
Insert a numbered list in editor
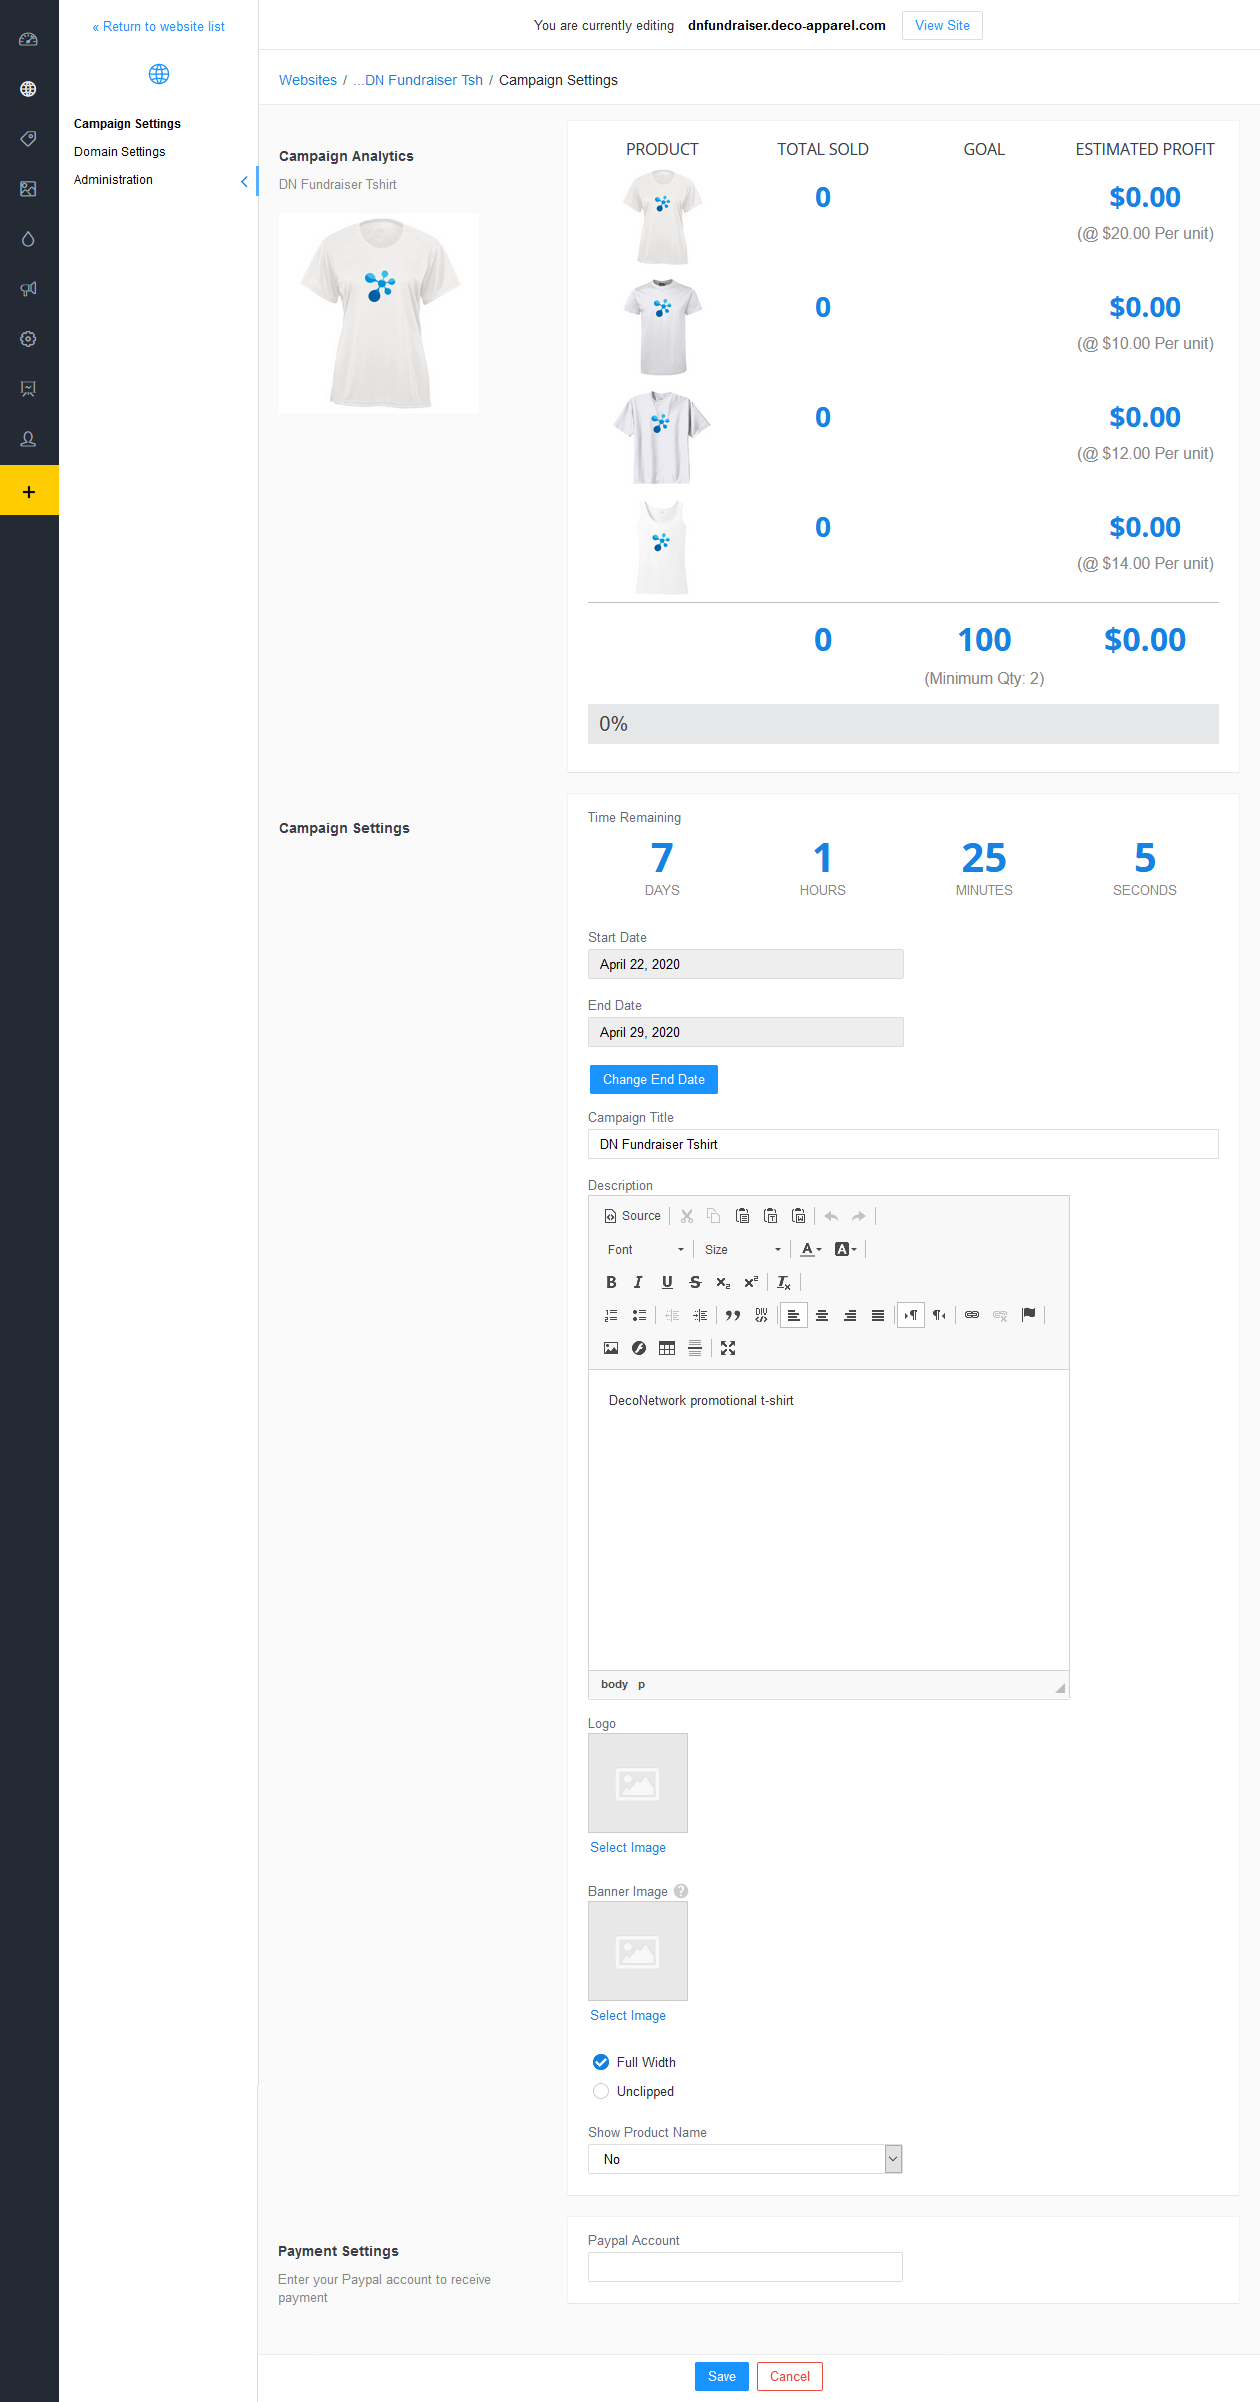(611, 1315)
